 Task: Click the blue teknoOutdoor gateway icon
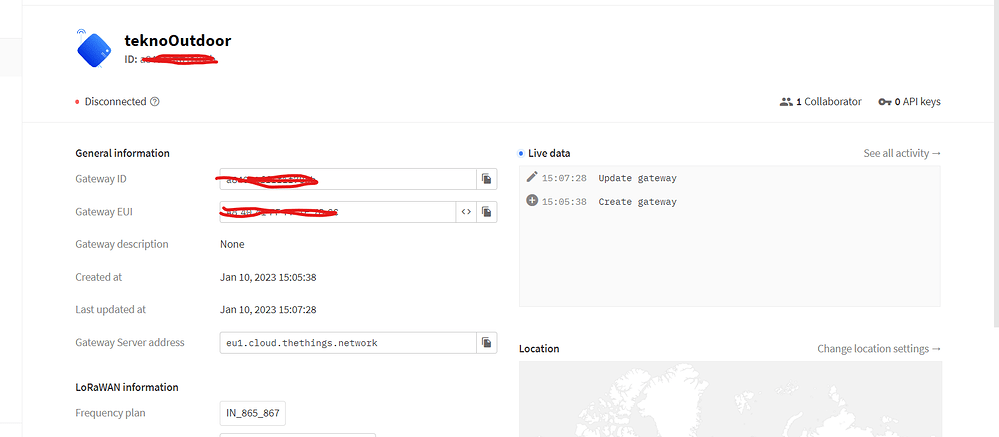pyautogui.click(x=94, y=48)
